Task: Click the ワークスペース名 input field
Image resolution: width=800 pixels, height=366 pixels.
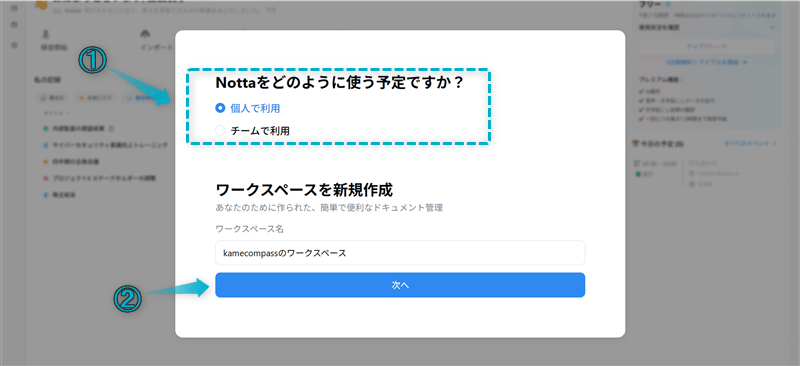Action: (x=400, y=253)
